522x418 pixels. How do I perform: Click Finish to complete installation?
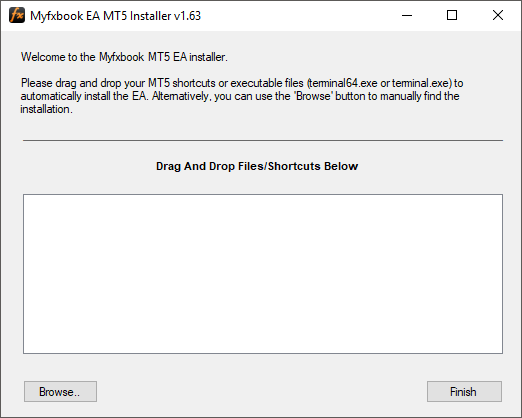coord(464,392)
